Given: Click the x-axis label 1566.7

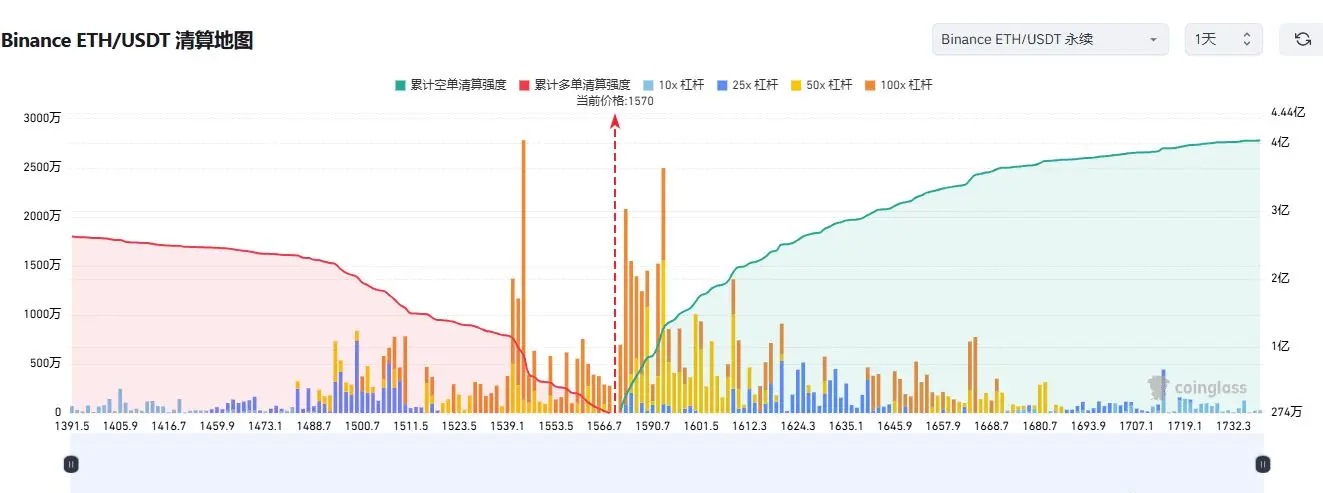Looking at the screenshot, I should tap(604, 426).
